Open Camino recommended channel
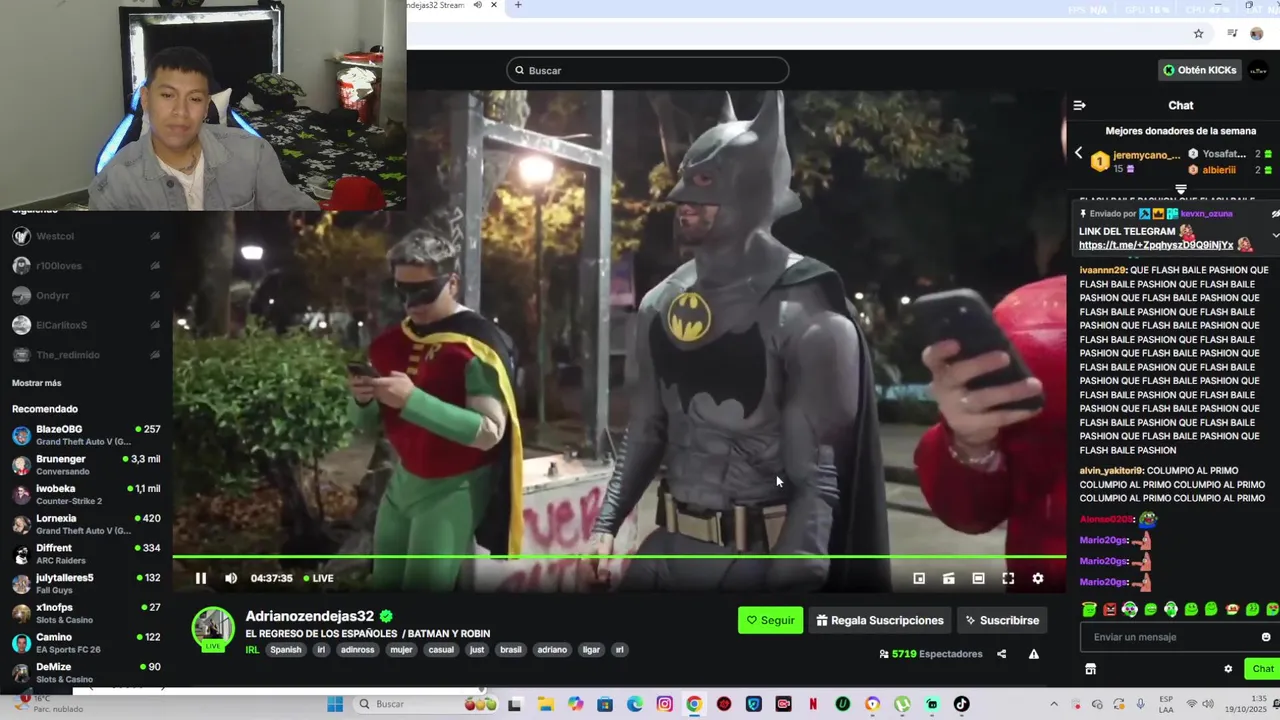 [86, 643]
